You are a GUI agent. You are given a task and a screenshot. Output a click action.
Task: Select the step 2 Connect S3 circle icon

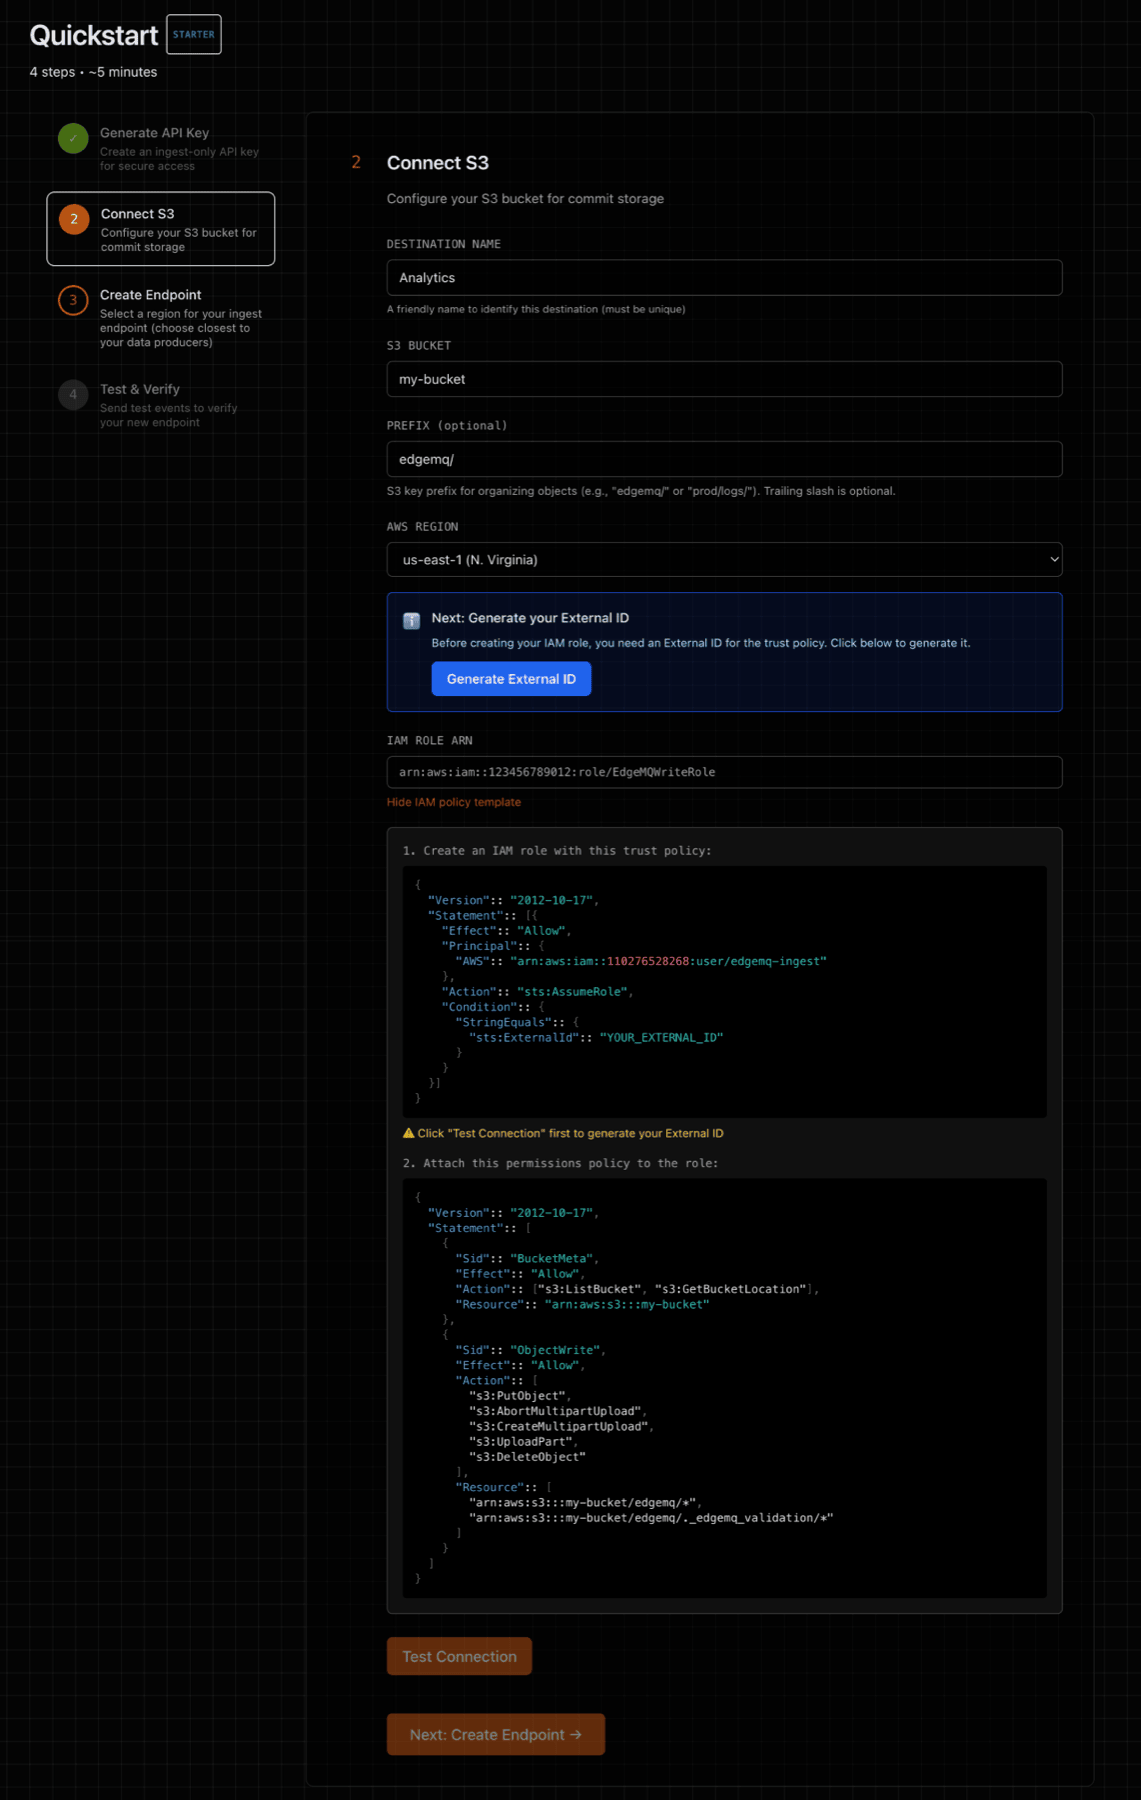(x=74, y=219)
